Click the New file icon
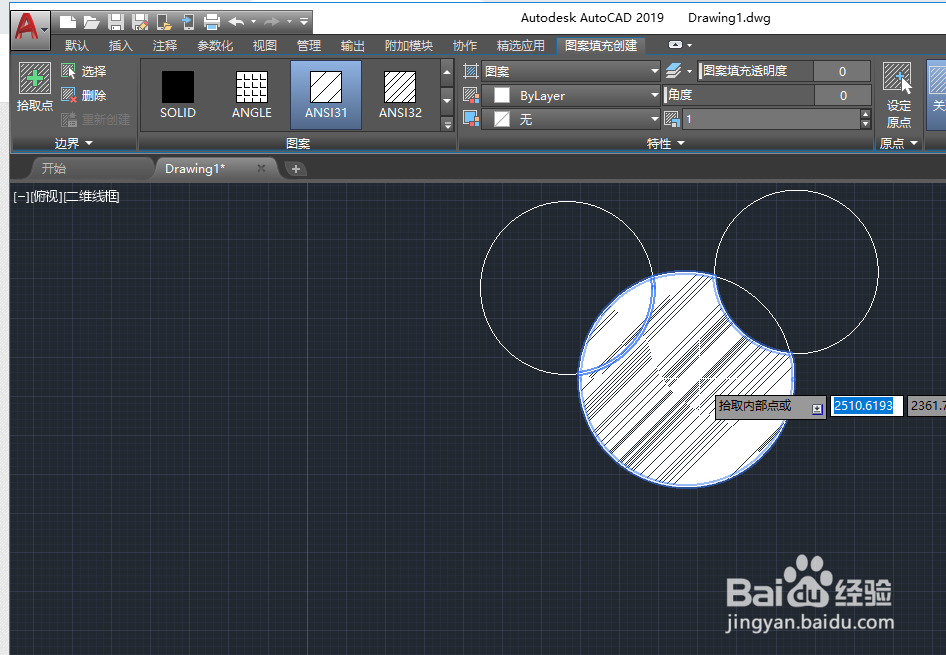The image size is (946, 655). point(68,22)
